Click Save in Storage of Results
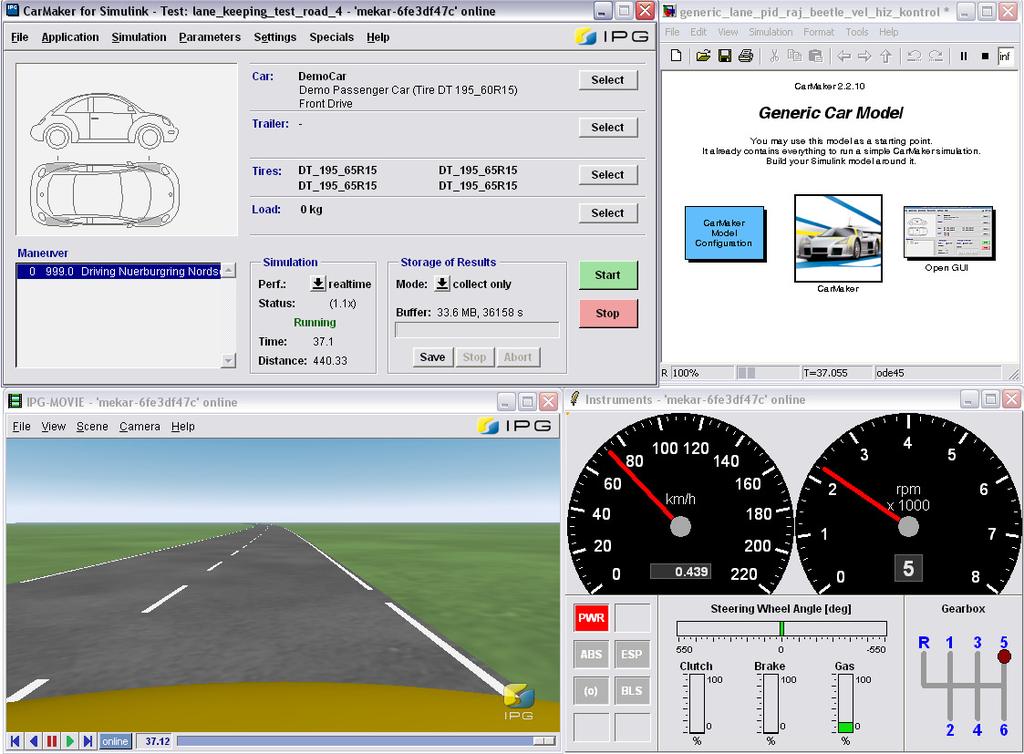Image resolution: width=1024 pixels, height=754 pixels. (x=432, y=357)
